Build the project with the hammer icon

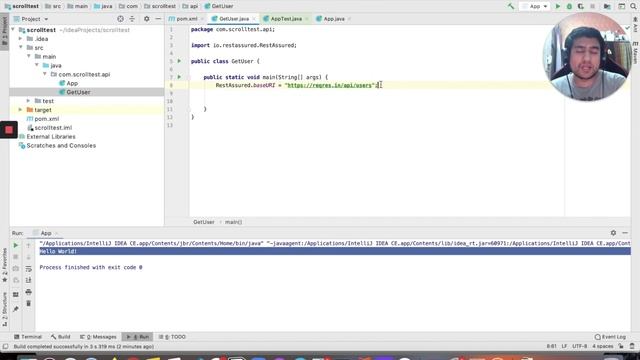tap(511, 6)
